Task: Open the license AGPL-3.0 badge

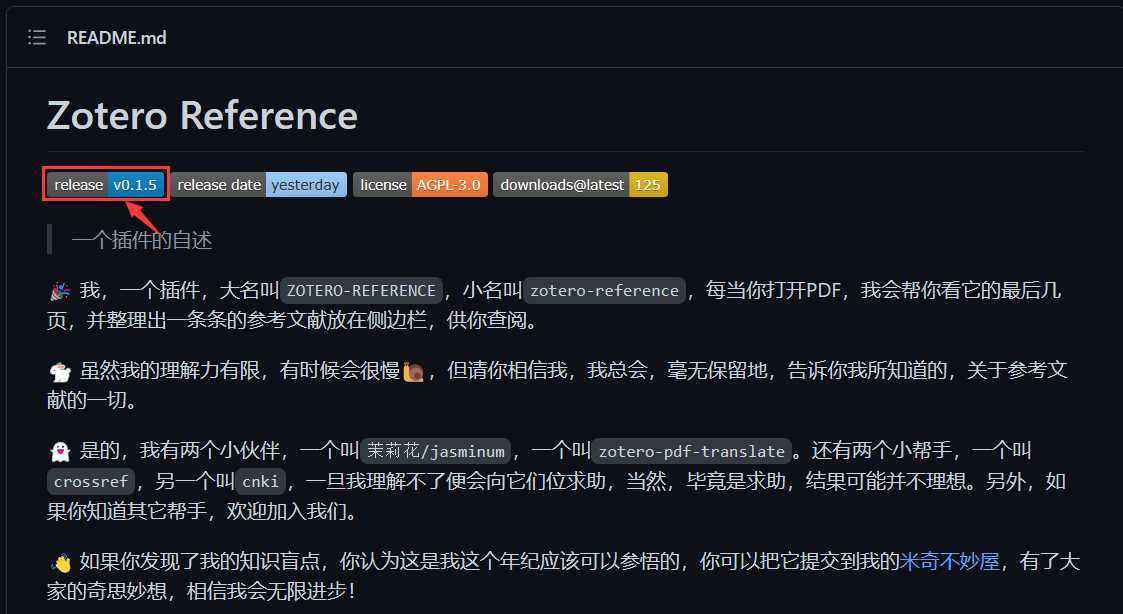Action: [x=420, y=185]
